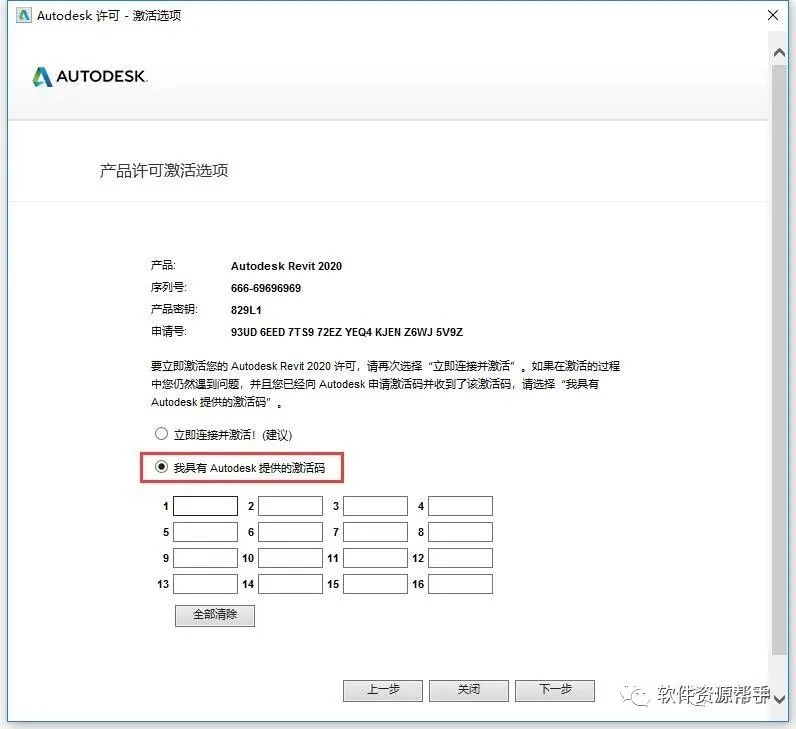Click the '申请号:' label
The image size is (796, 729).
pyautogui.click(x=169, y=332)
